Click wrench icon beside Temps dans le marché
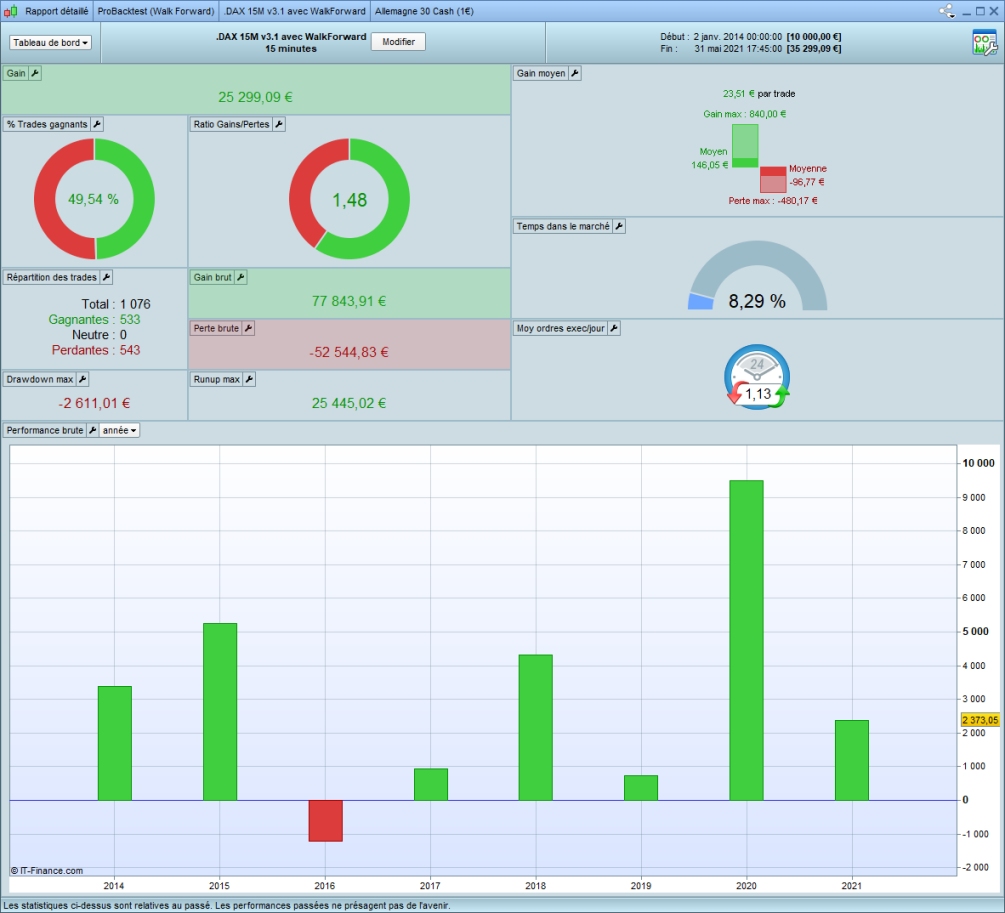 pos(619,226)
